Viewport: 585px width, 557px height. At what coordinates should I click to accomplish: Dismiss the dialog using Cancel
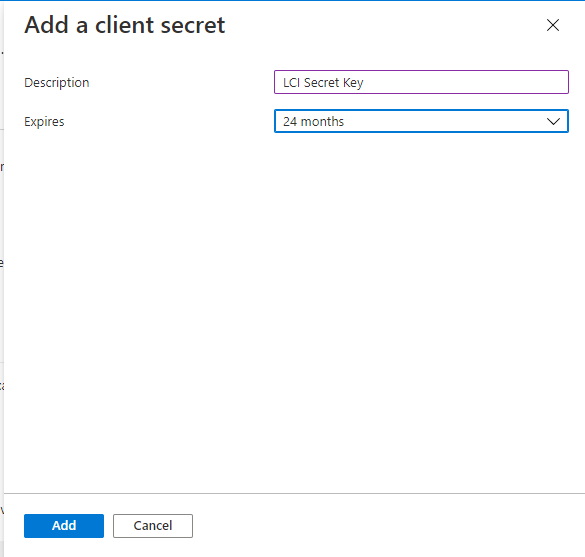coord(153,526)
